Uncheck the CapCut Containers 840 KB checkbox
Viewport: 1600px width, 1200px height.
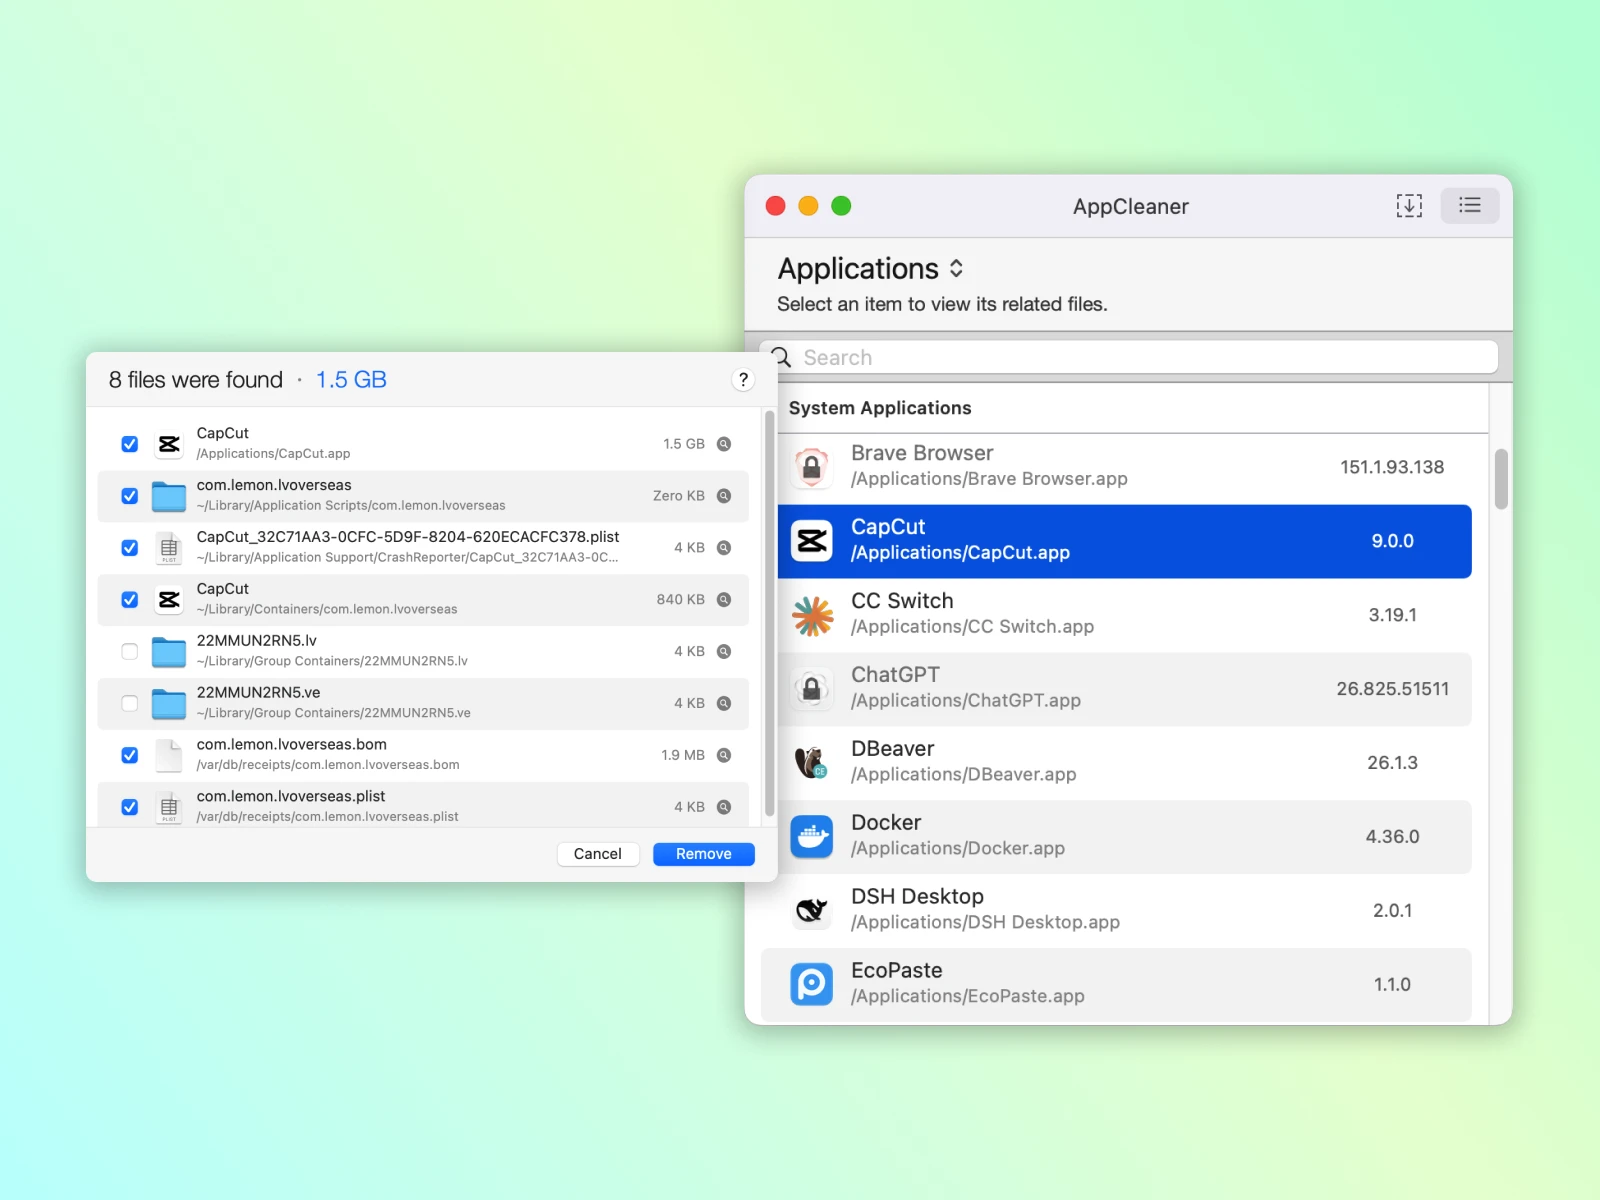click(x=130, y=600)
